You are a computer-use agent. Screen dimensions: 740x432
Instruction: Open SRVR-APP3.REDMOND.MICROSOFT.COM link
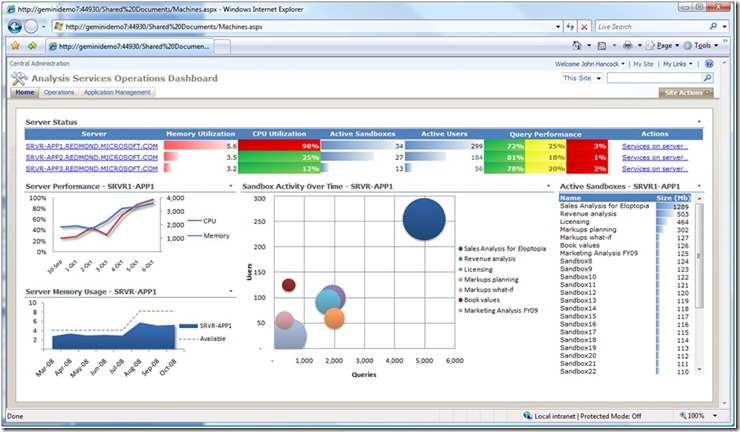coord(92,169)
